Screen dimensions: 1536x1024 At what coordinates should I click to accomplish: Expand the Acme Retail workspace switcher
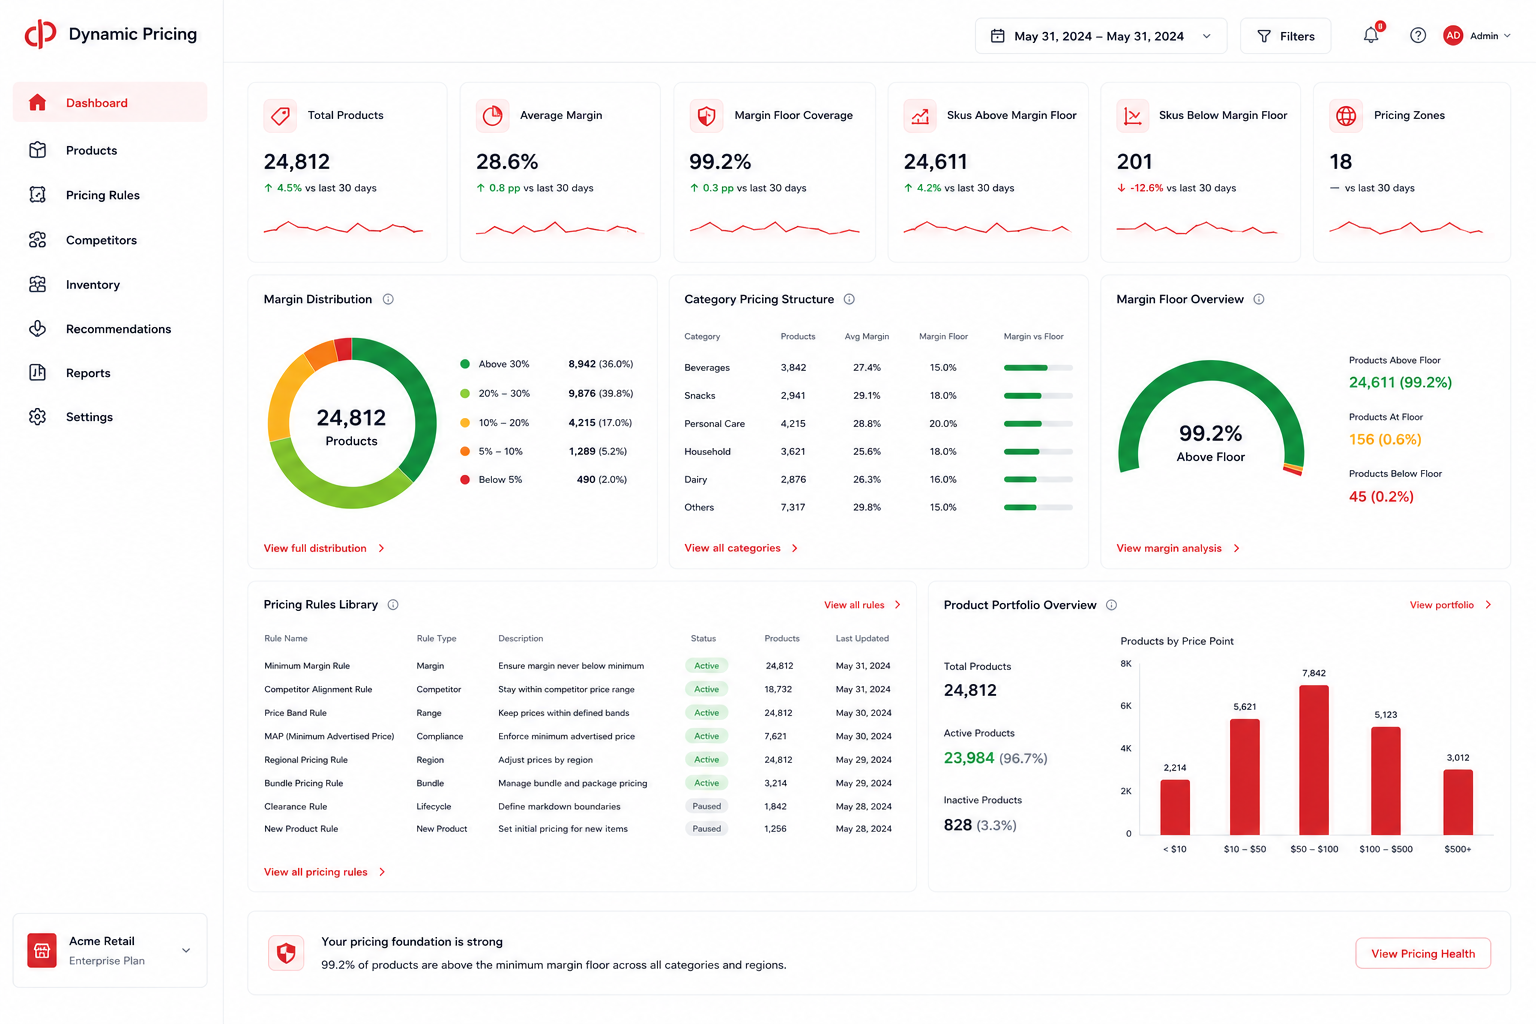pyautogui.click(x=186, y=950)
